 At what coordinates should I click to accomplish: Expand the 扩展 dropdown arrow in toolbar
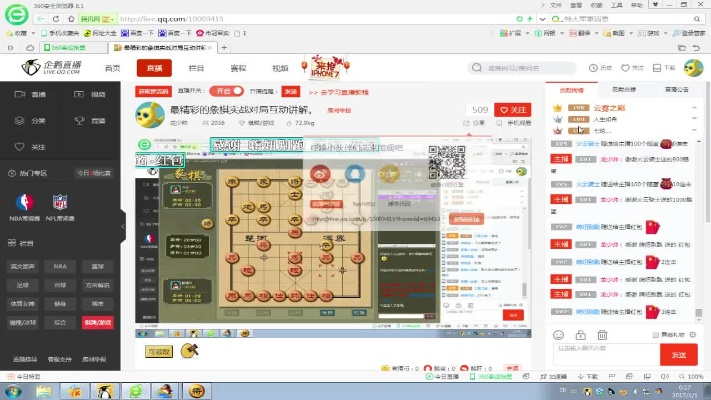[527, 33]
